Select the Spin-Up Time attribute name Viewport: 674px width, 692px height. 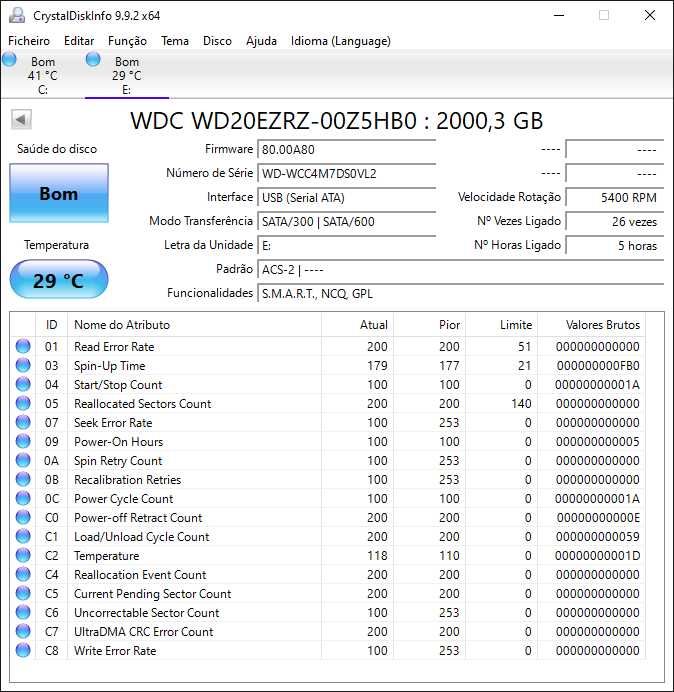(x=109, y=366)
